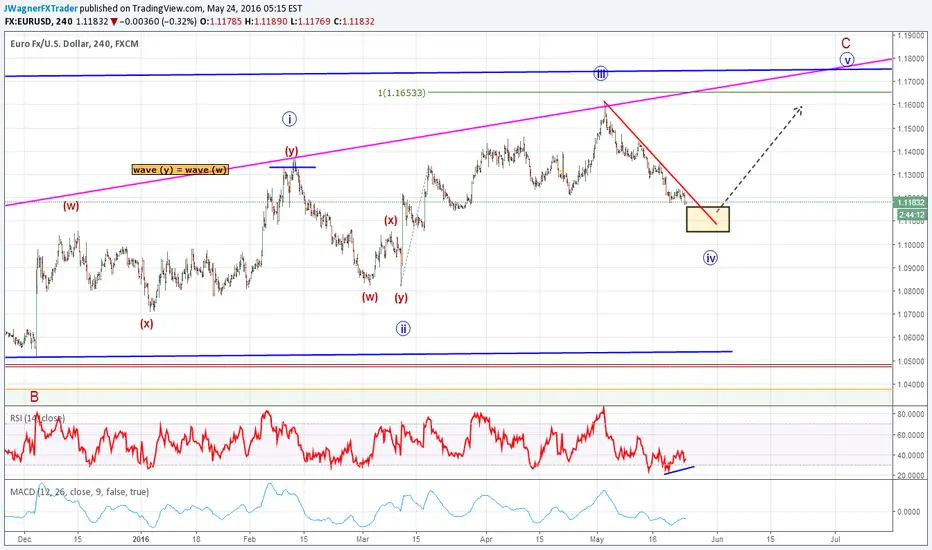Click the close value C:1.11832 in the header
The width and height of the screenshot is (932, 550).
(x=354, y=21)
